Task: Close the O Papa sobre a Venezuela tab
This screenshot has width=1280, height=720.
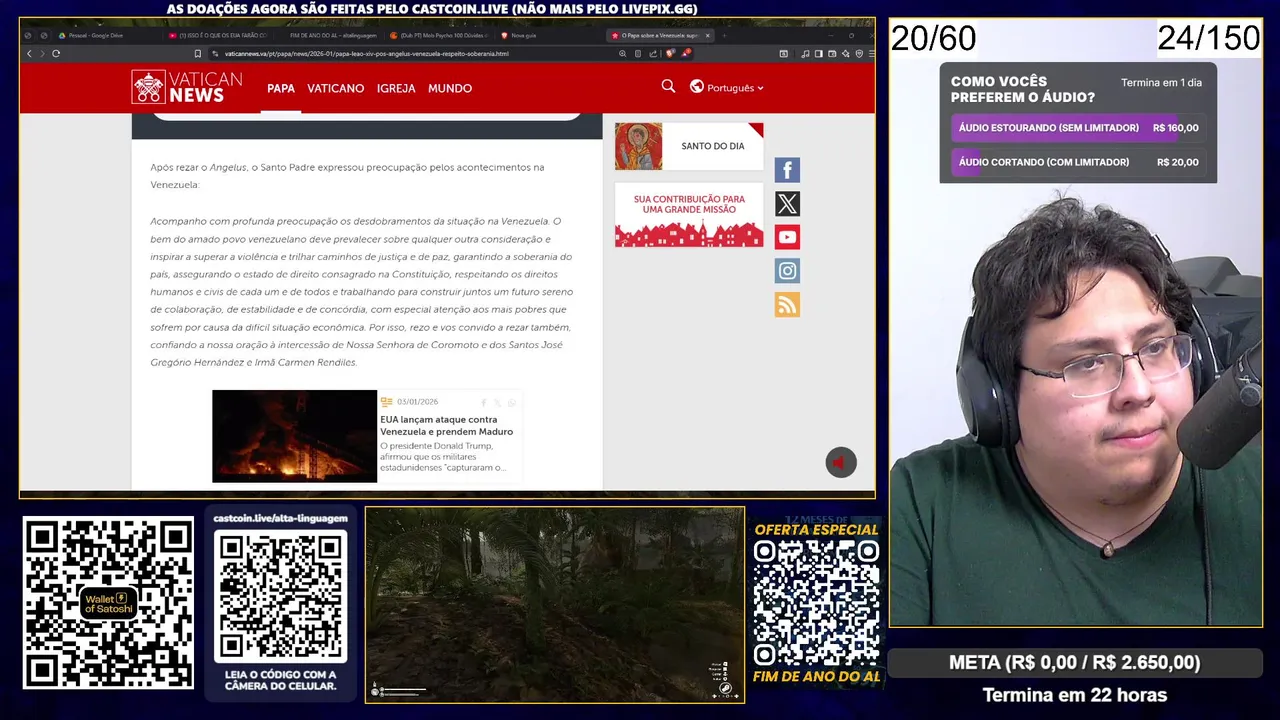Action: click(708, 35)
